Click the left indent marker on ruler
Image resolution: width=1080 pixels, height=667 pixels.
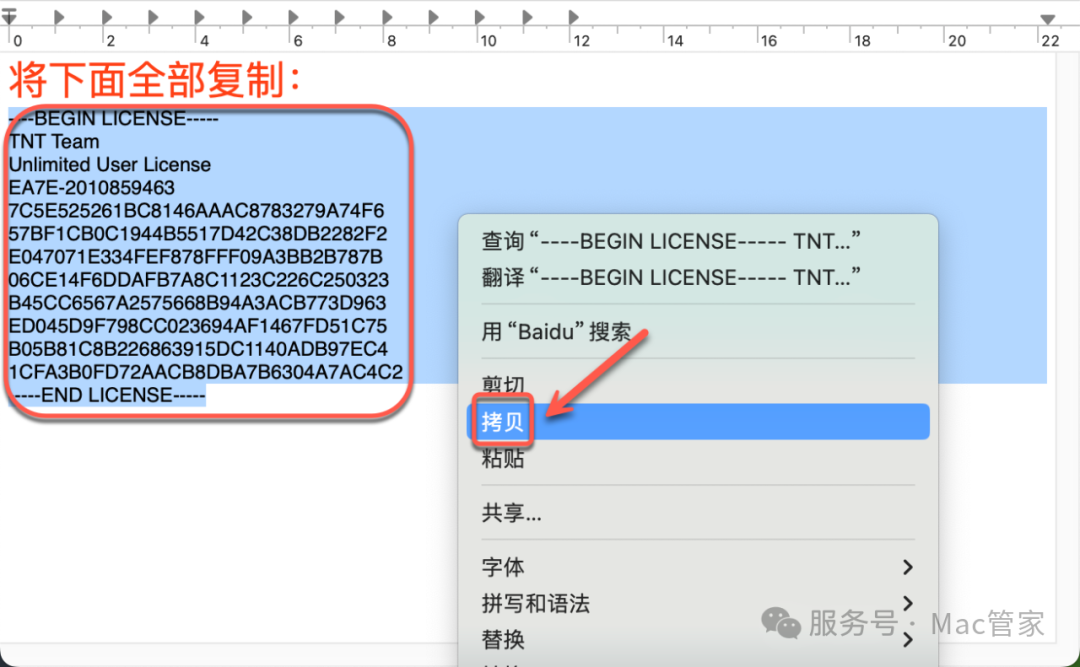(9, 17)
